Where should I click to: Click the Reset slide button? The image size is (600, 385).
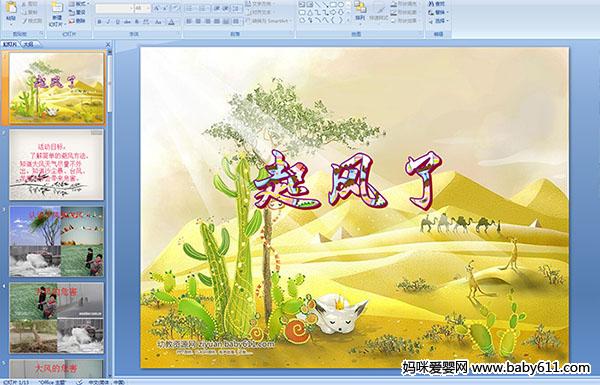(77, 12)
